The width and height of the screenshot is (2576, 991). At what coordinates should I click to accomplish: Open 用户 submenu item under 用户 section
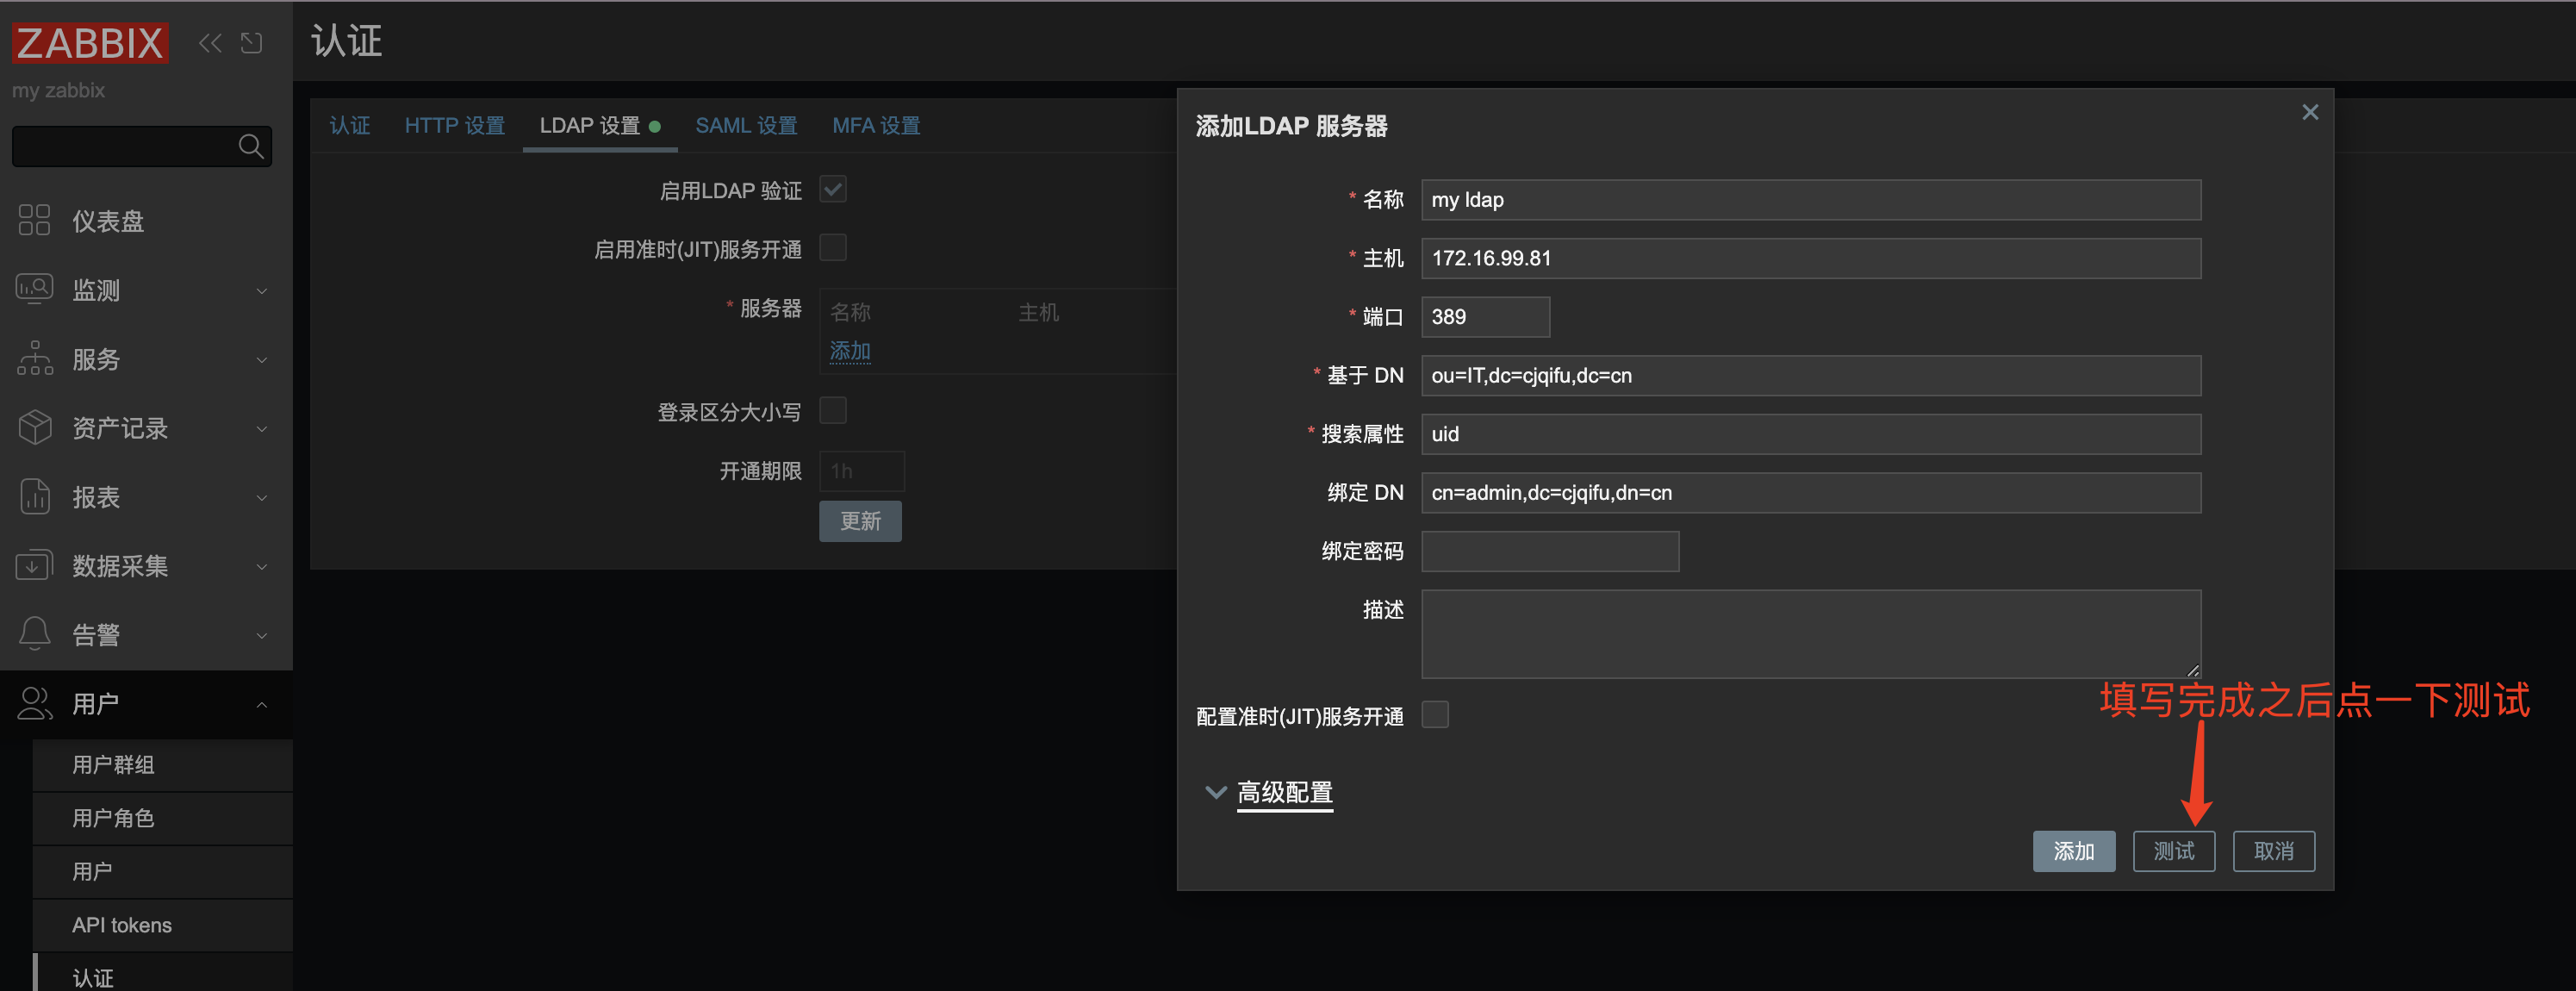point(163,871)
